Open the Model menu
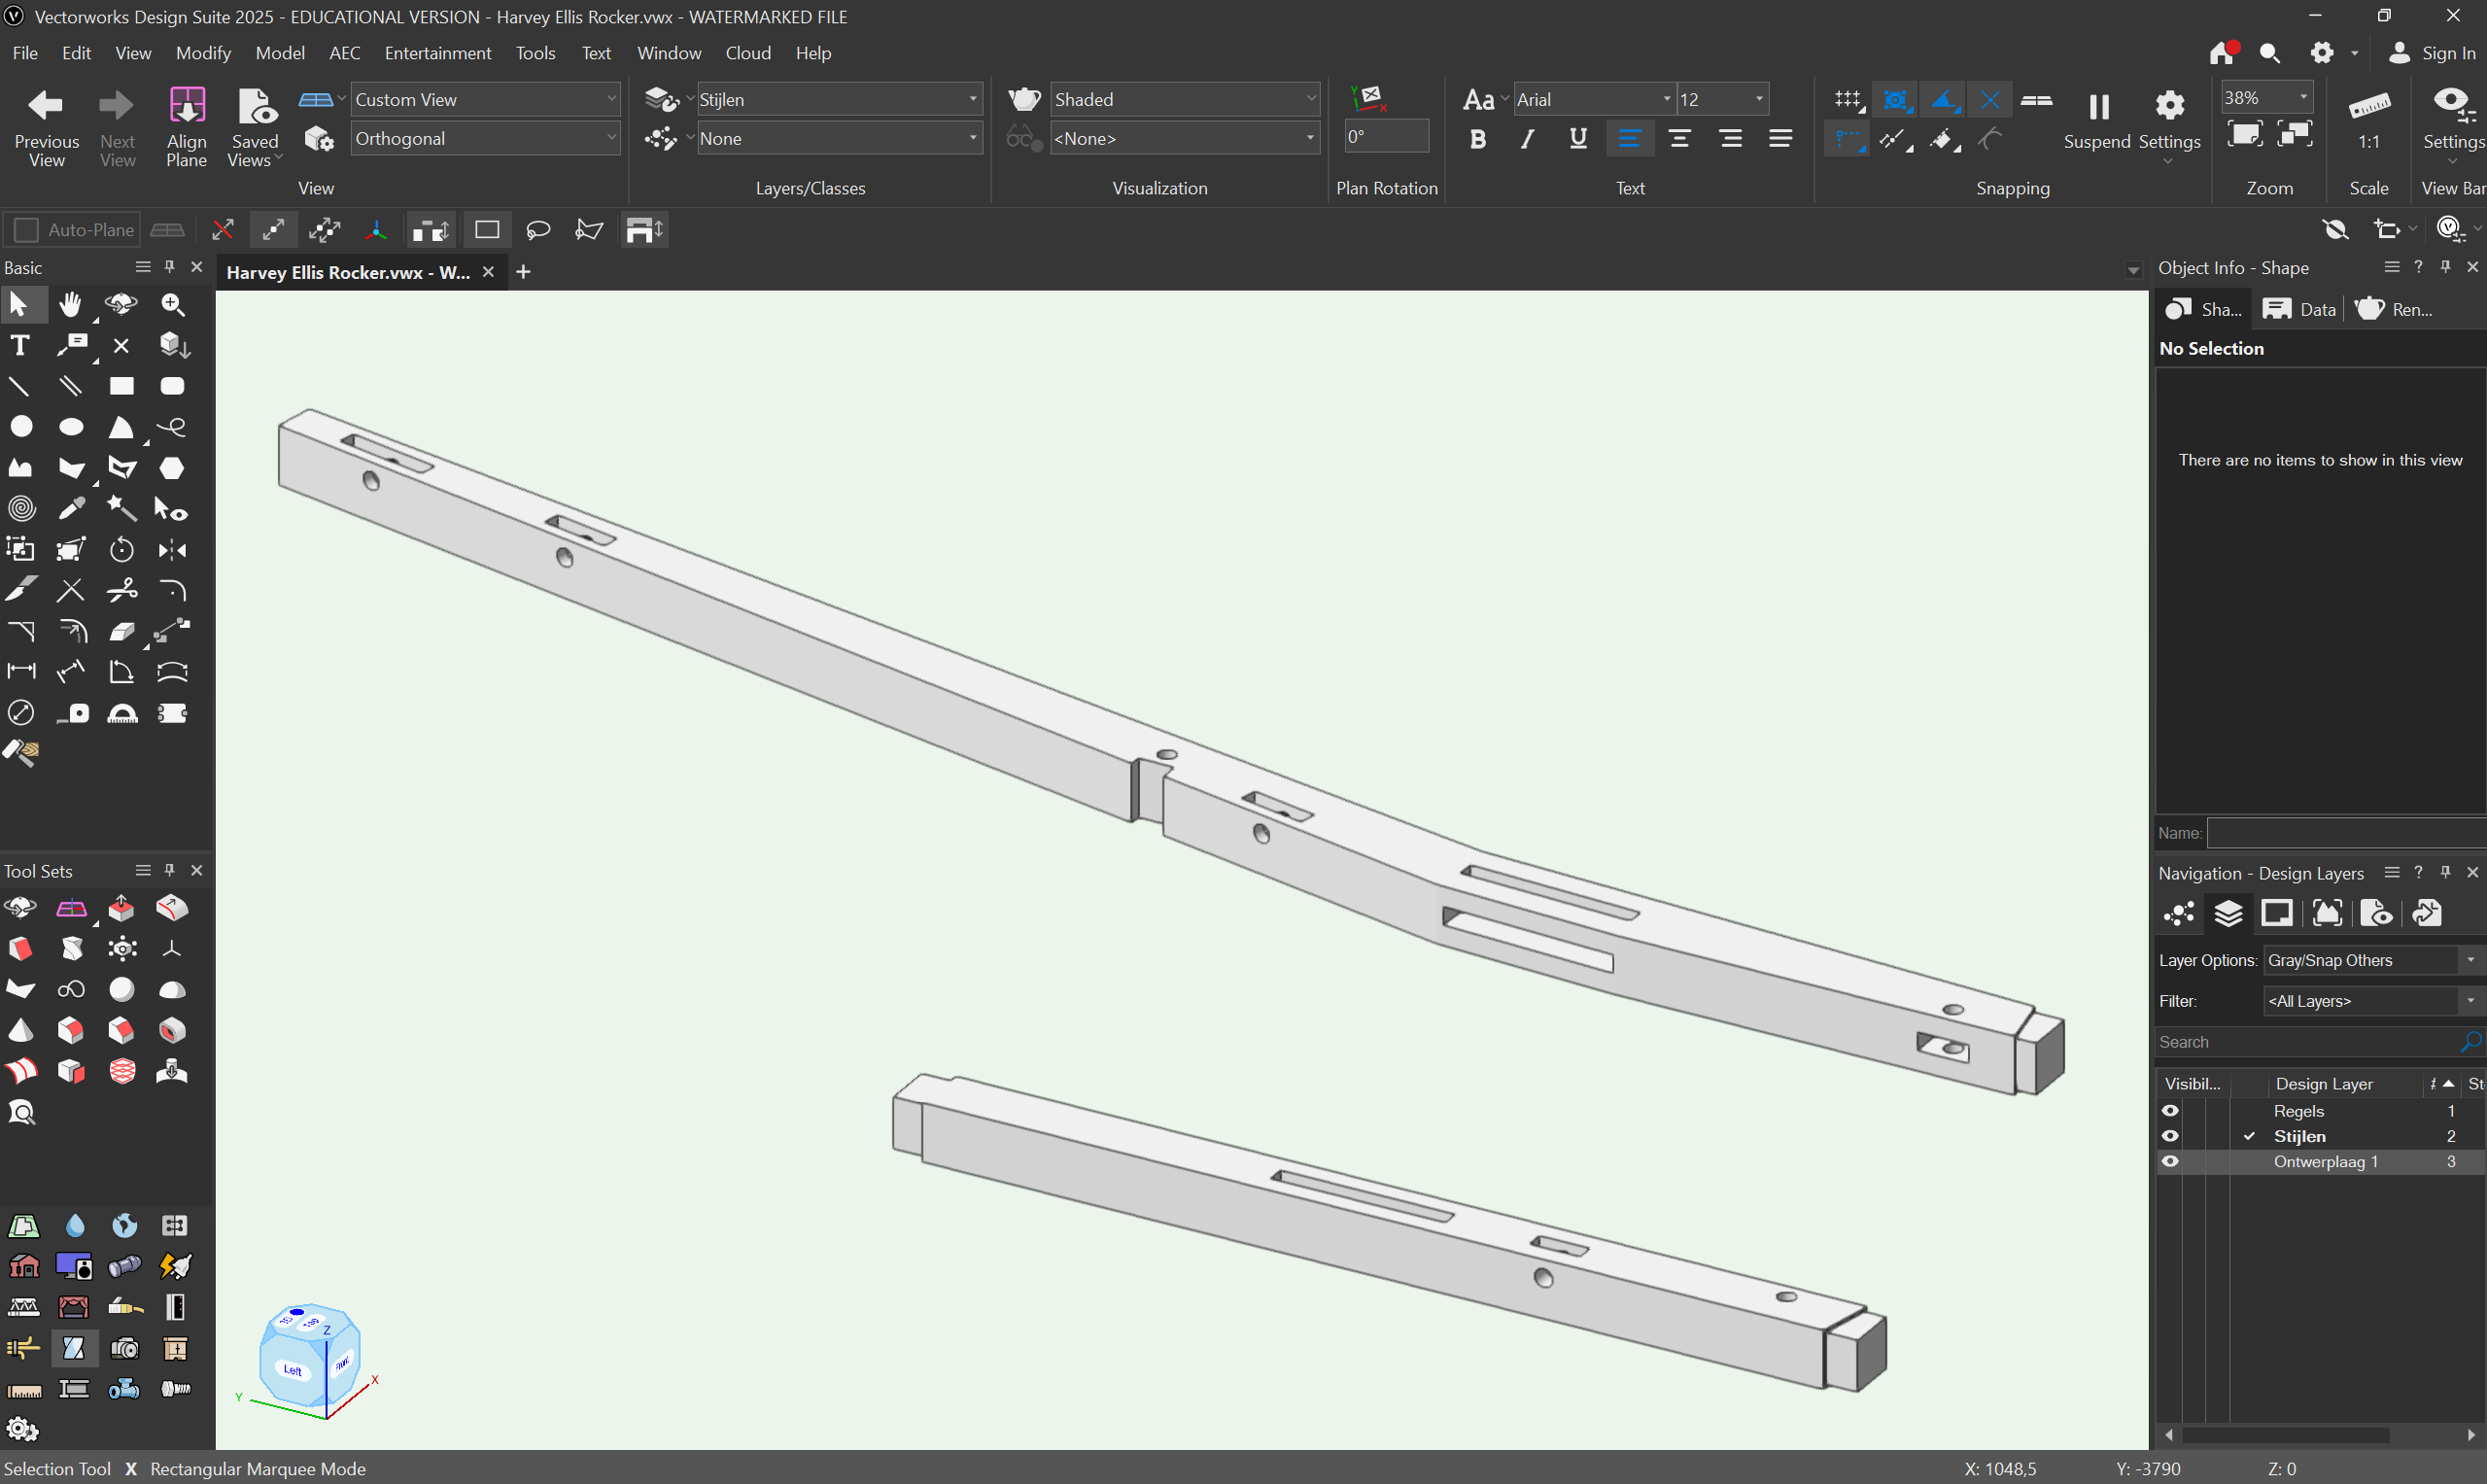This screenshot has height=1484, width=2487. click(x=280, y=53)
